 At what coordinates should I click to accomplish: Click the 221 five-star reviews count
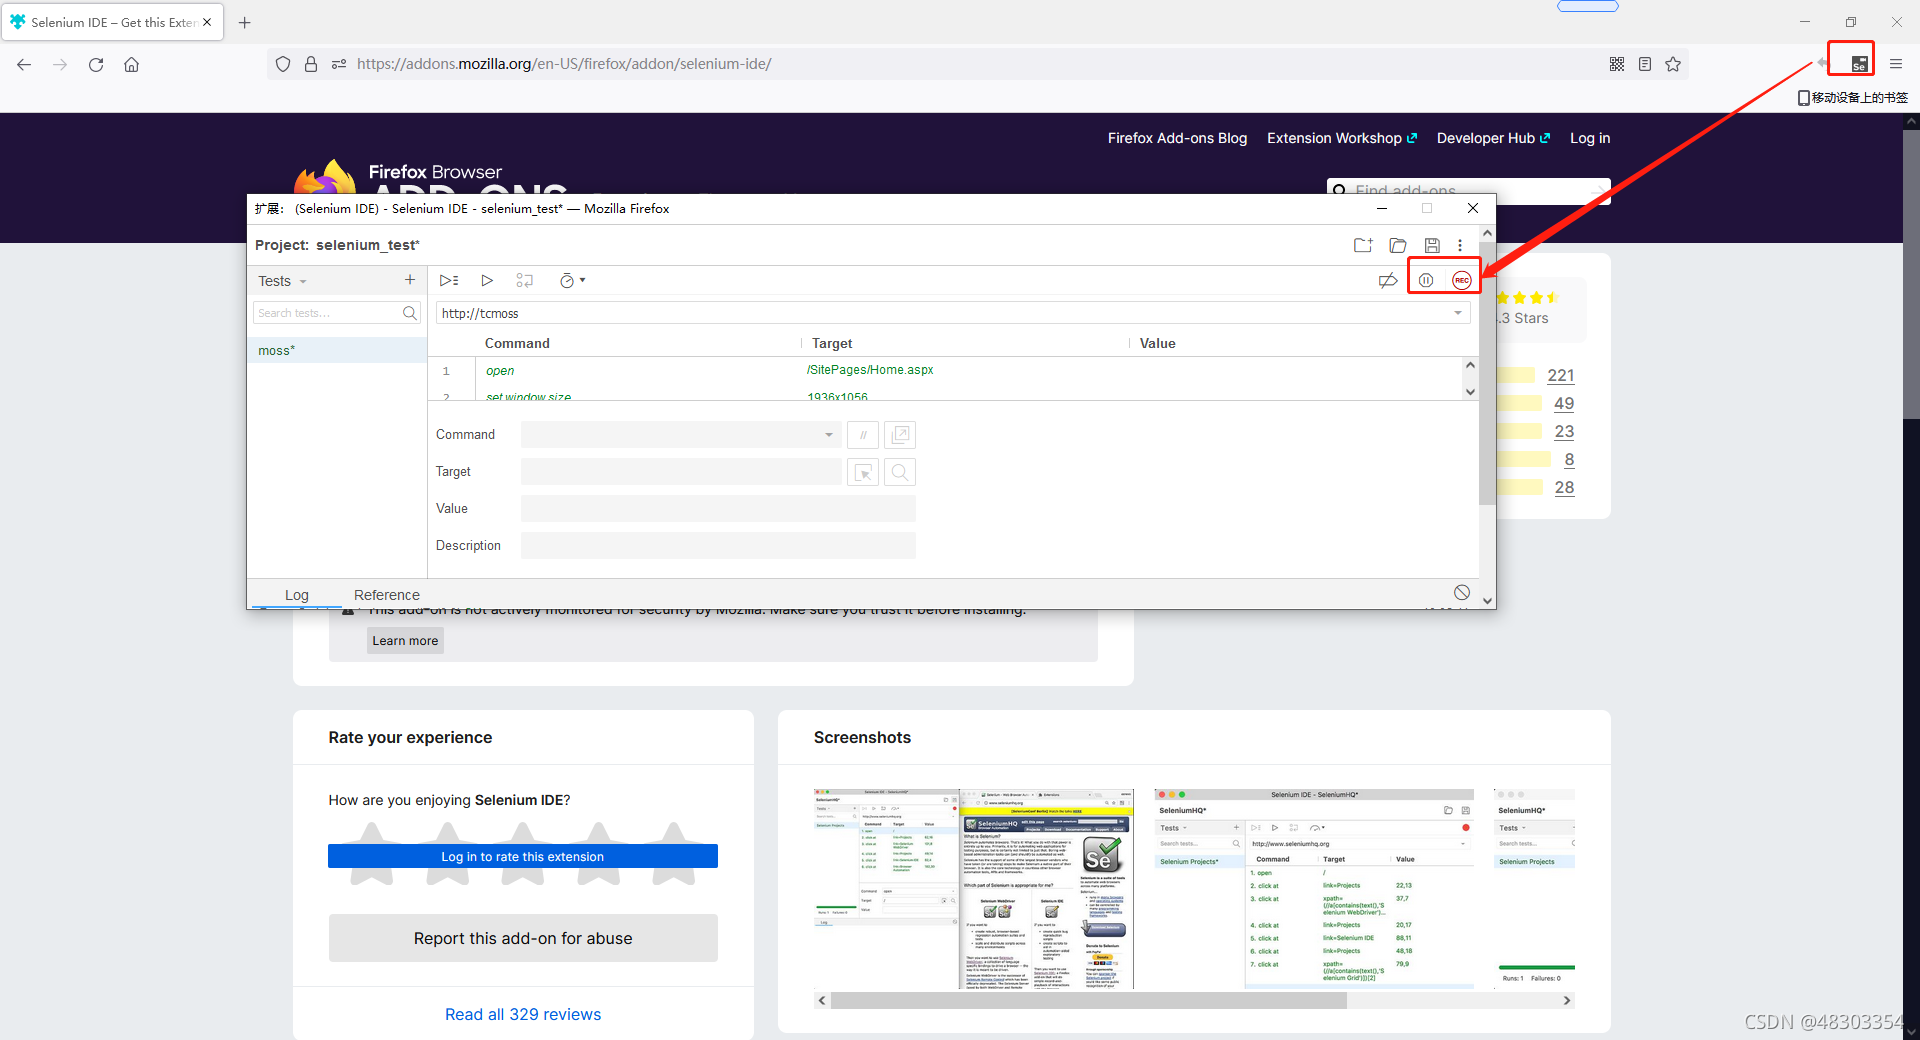pyautogui.click(x=1561, y=375)
